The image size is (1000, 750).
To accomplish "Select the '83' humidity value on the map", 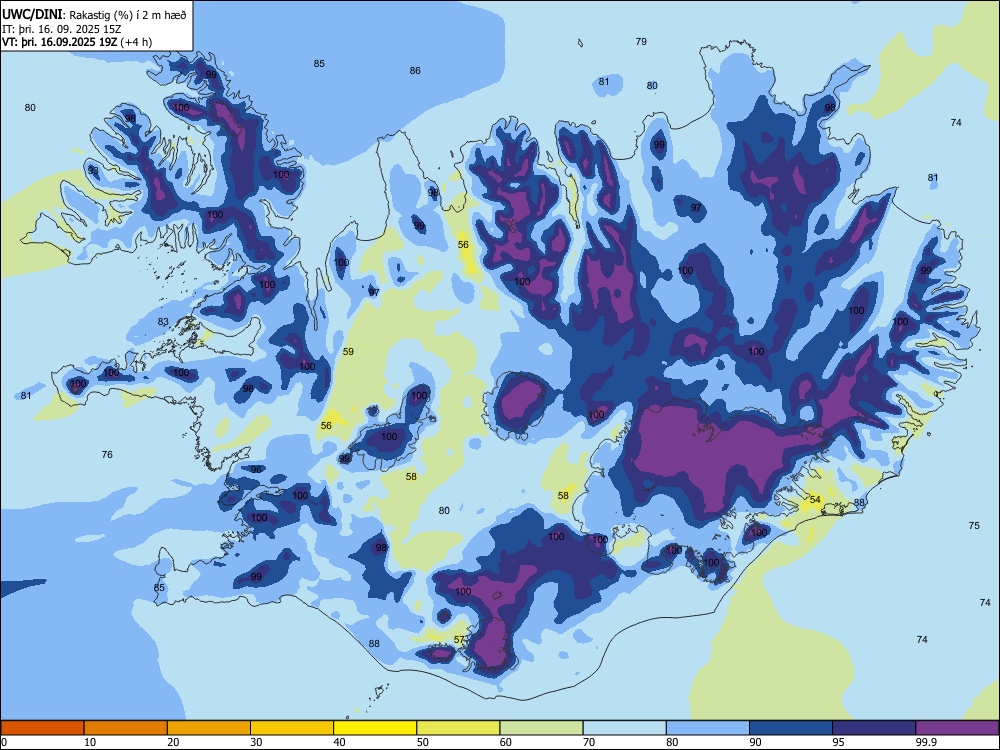I will (163, 321).
